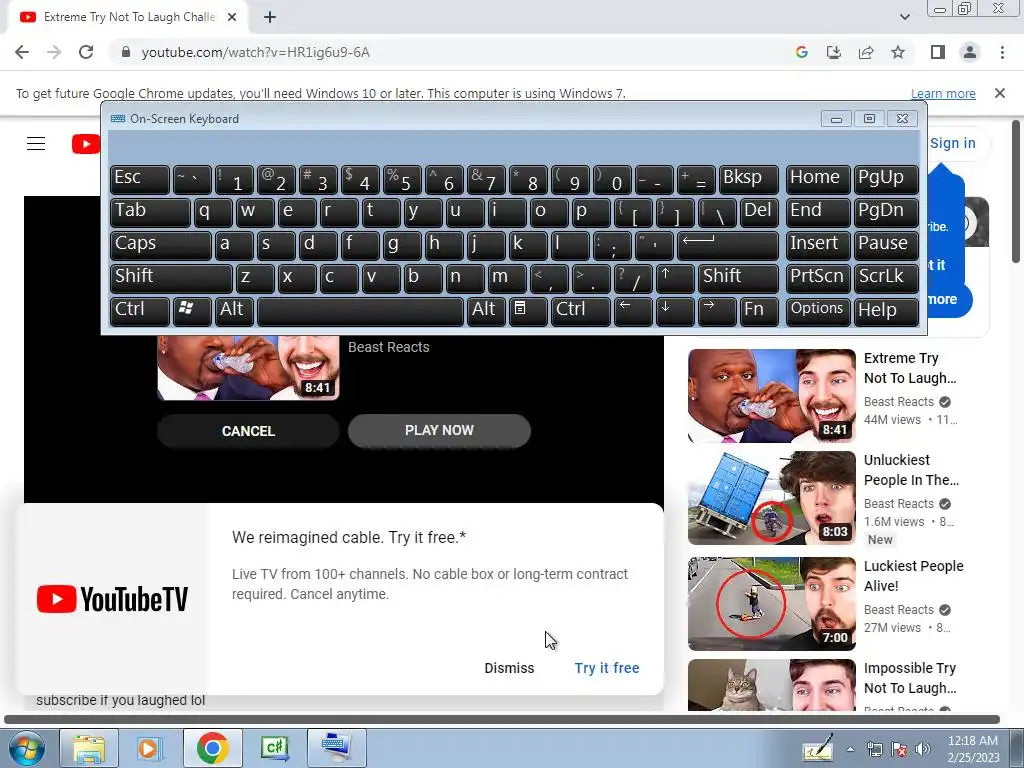The width and height of the screenshot is (1024, 768).
Task: Open a new browser tab
Action: point(270,17)
